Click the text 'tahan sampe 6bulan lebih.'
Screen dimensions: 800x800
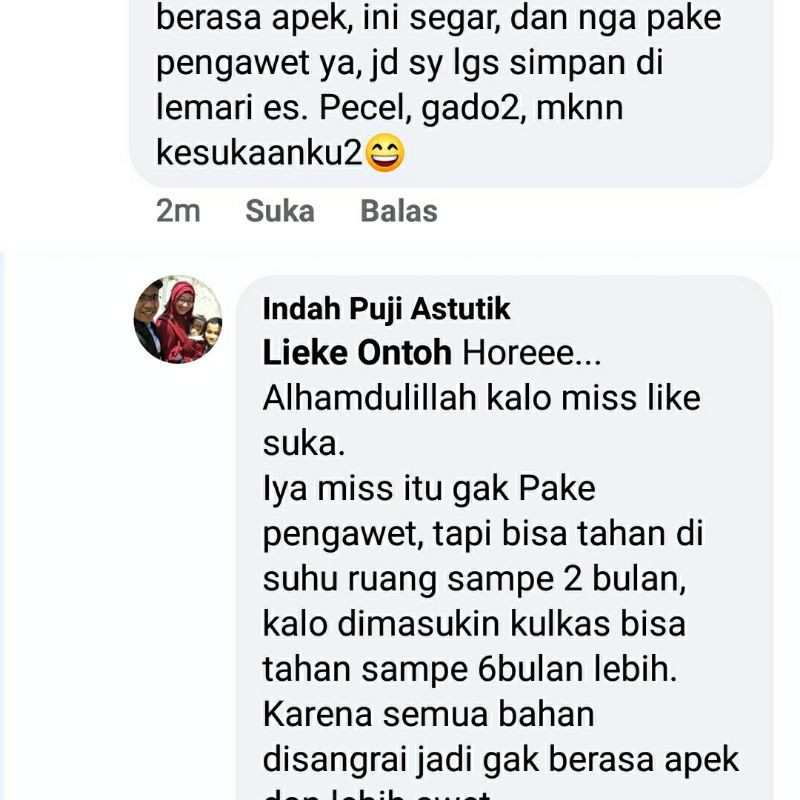pyautogui.click(x=470, y=669)
